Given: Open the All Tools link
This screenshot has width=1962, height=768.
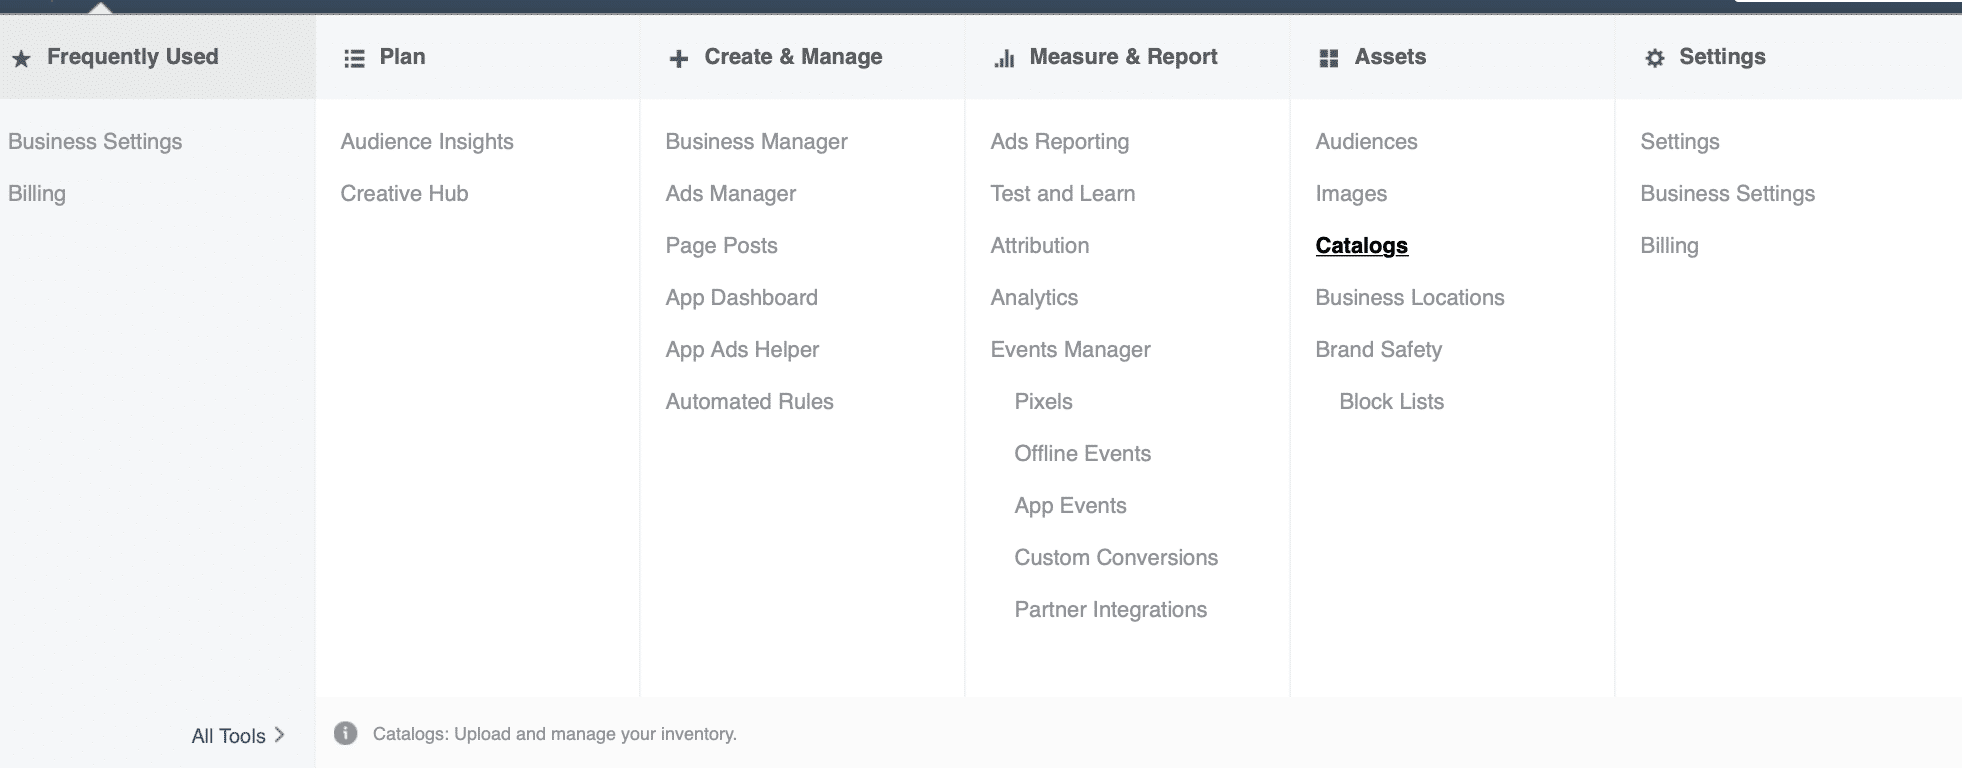Looking at the screenshot, I should (x=228, y=736).
